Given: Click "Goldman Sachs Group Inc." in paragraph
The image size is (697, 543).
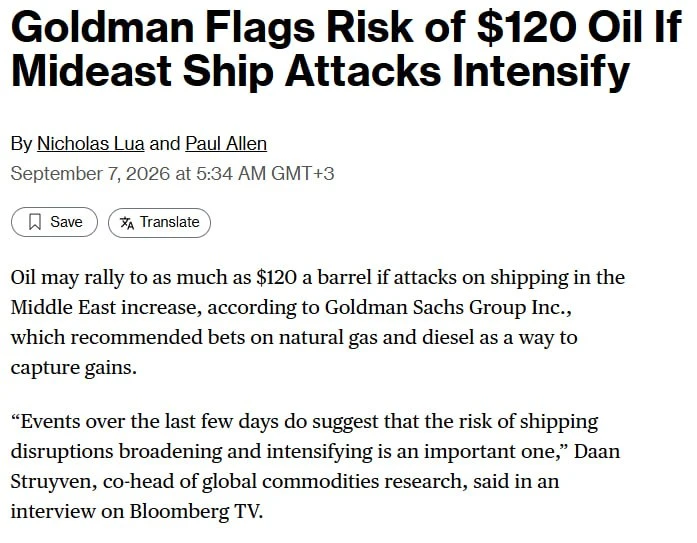Looking at the screenshot, I should tap(448, 307).
